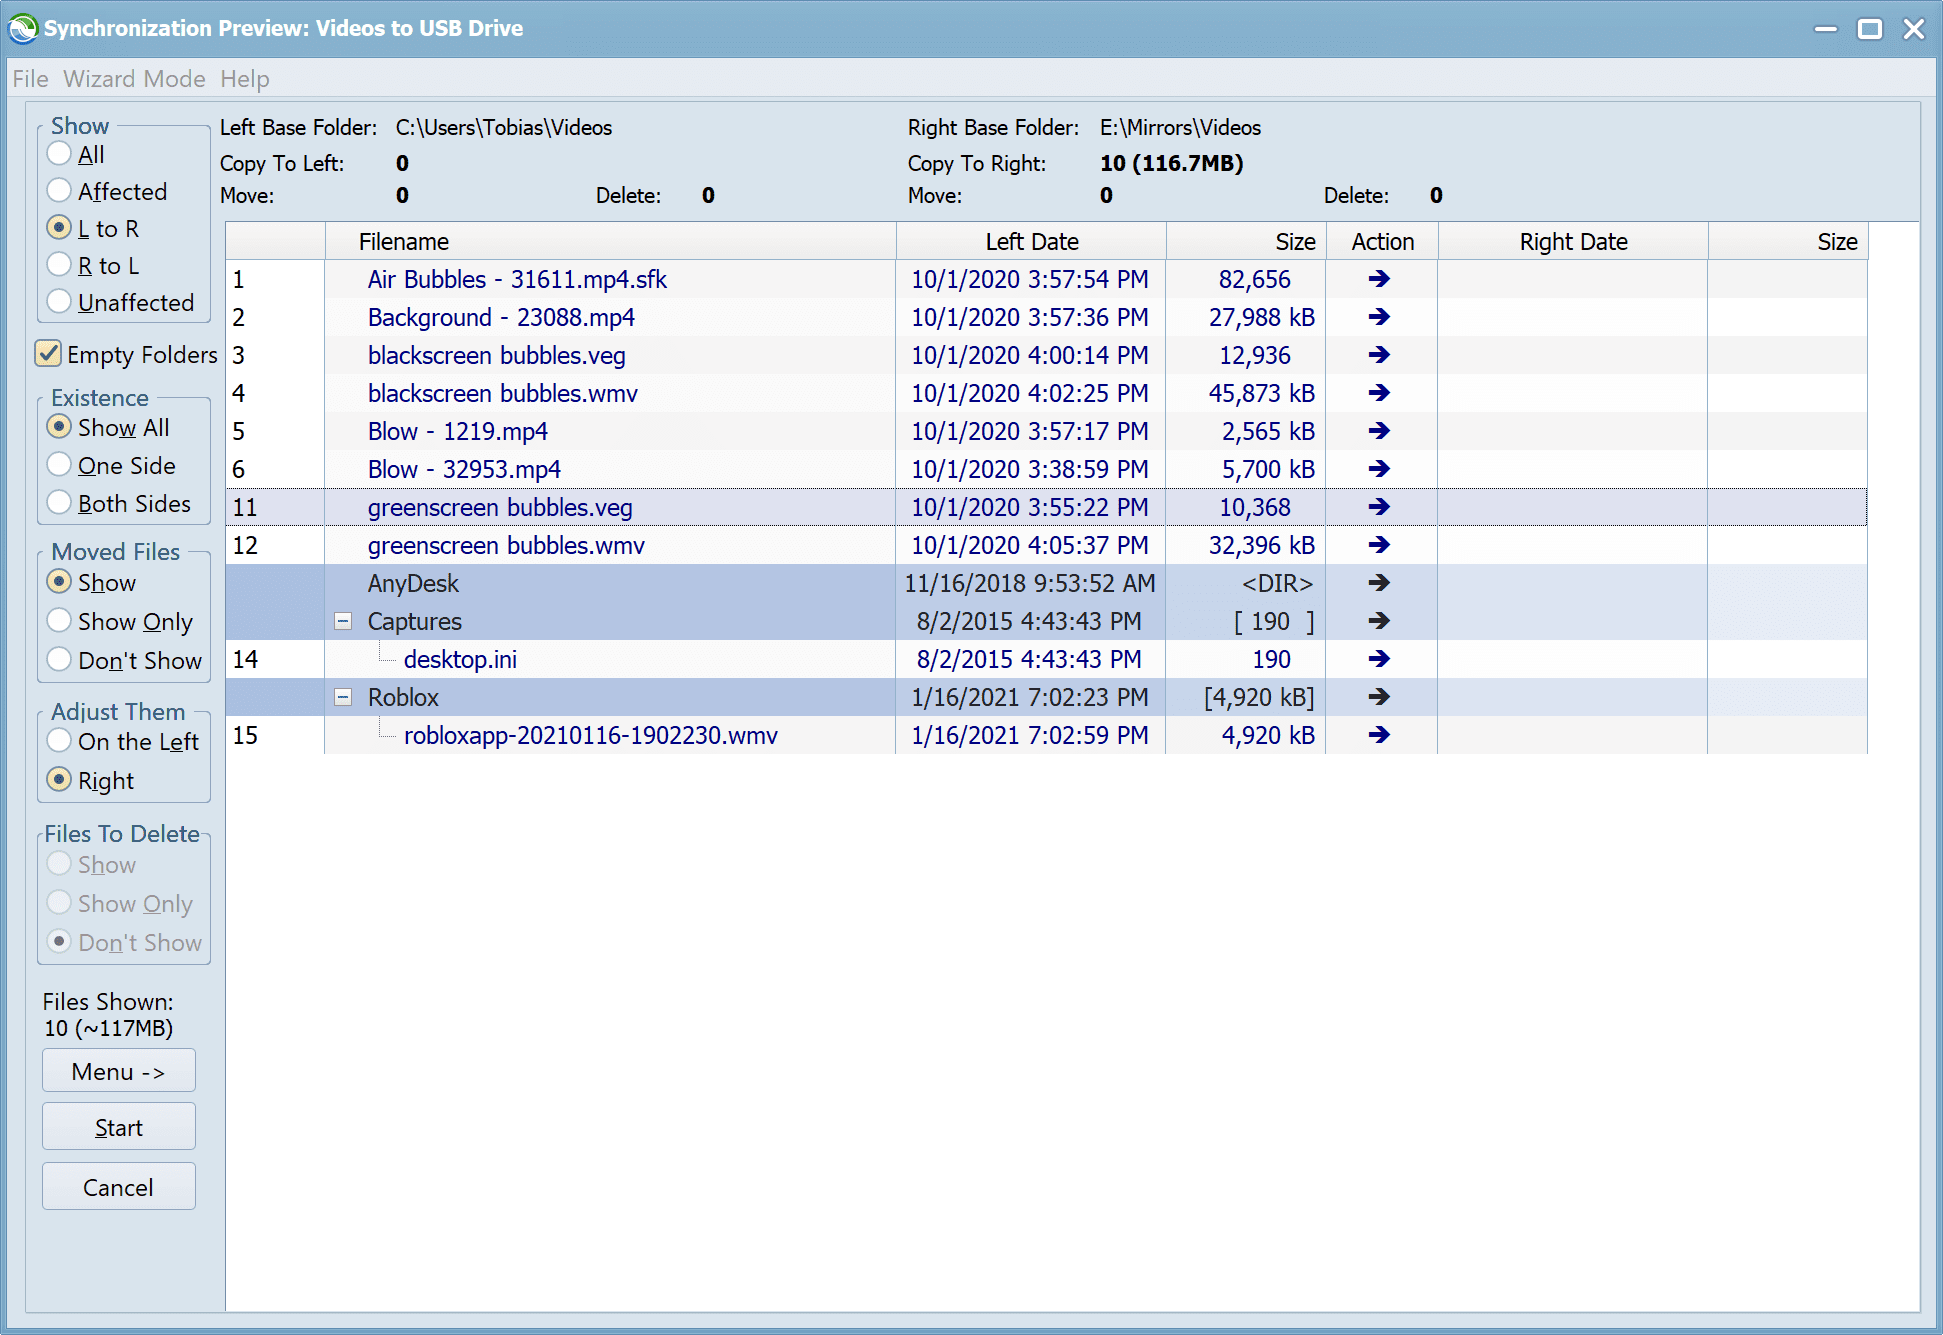
Task: Click the copy-right arrow icon for Background-23088.mp4
Action: click(x=1378, y=316)
